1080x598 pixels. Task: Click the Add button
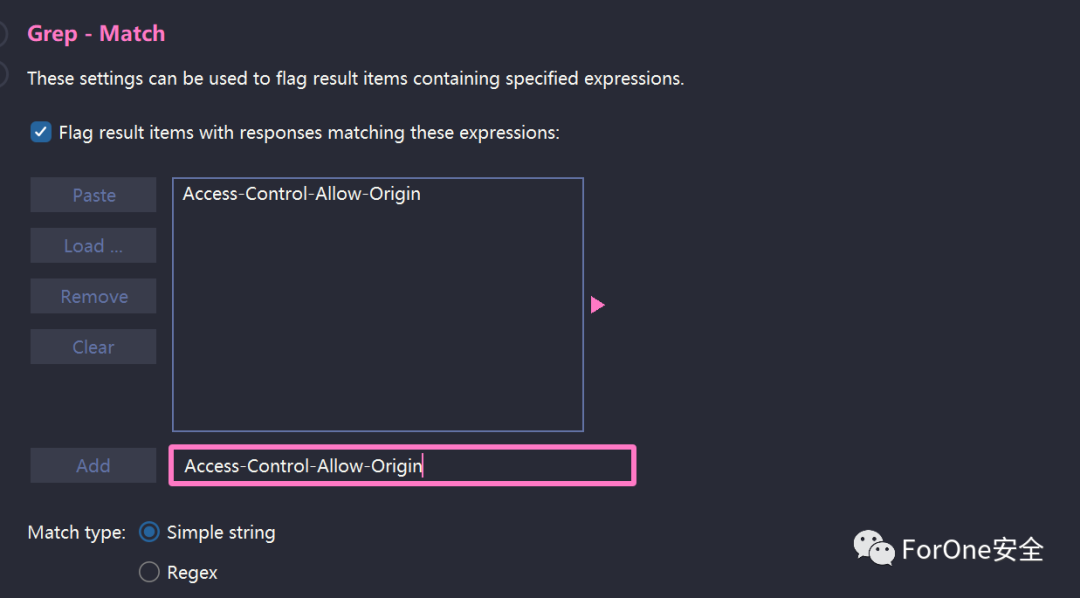coord(93,466)
